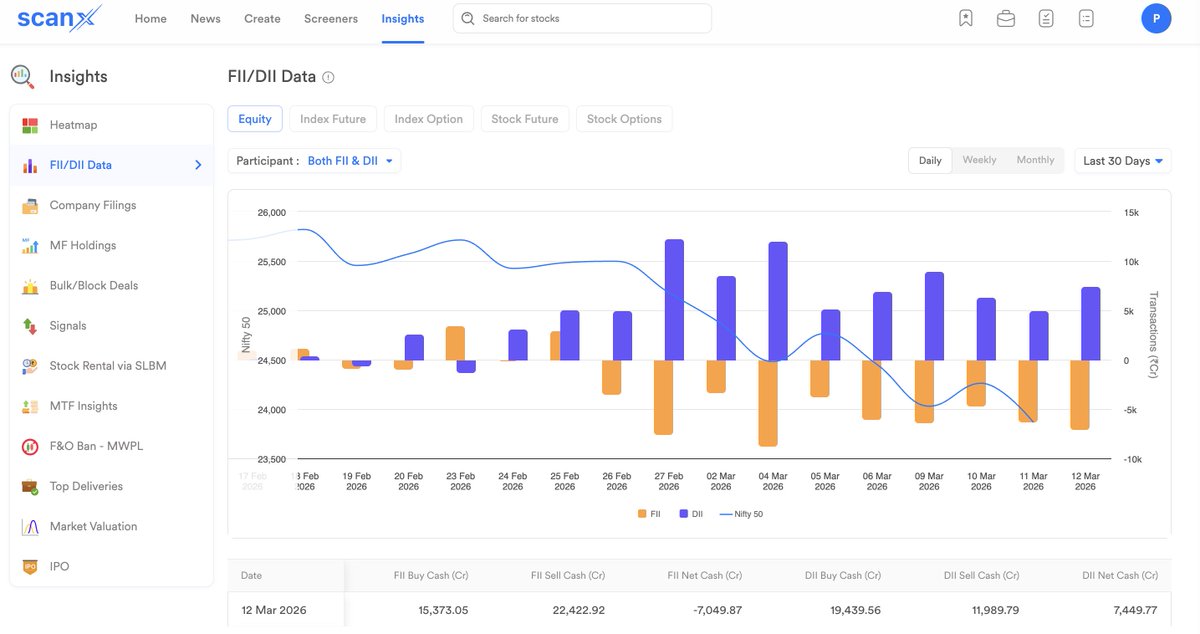The image size is (1200, 634).
Task: Switch chart interval to Daily
Action: tap(930, 160)
